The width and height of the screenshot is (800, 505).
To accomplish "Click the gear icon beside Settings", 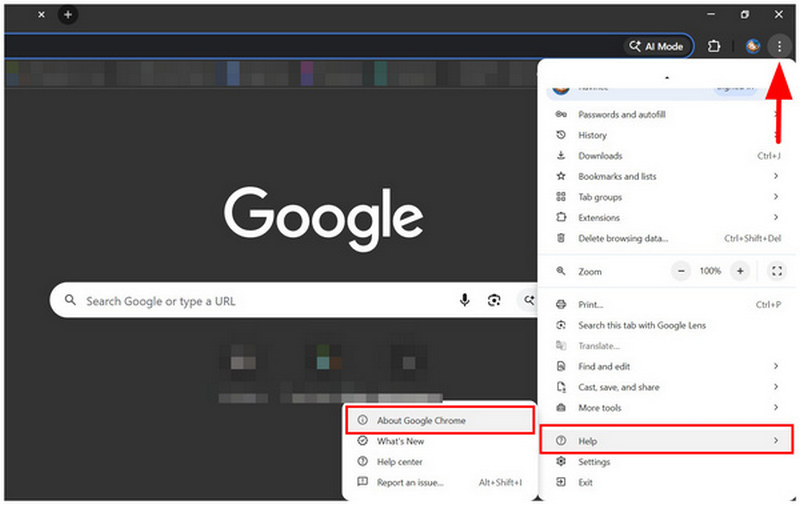I will 561,461.
